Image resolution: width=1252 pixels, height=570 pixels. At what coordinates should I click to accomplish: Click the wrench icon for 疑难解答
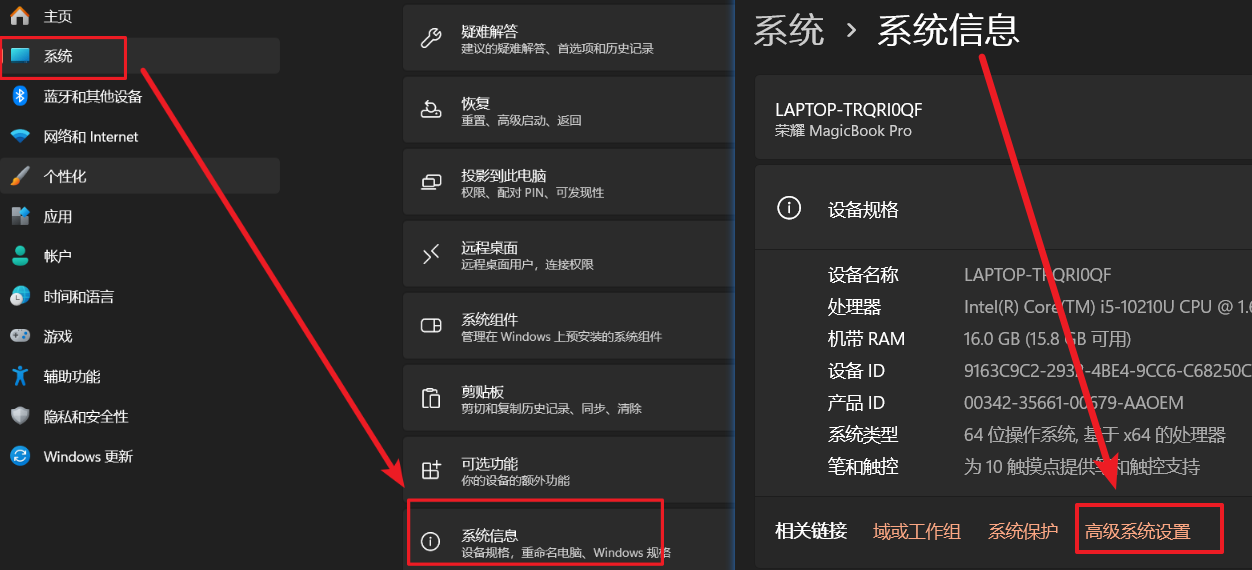coord(431,39)
